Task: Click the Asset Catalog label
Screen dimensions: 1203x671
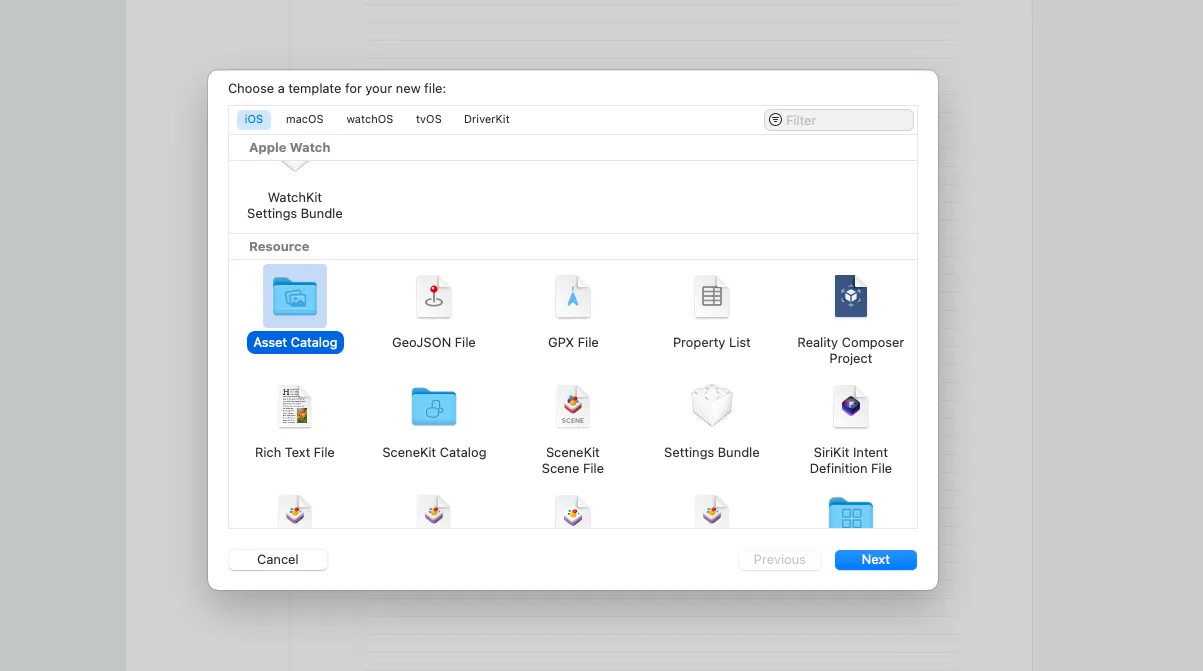Action: [x=295, y=342]
